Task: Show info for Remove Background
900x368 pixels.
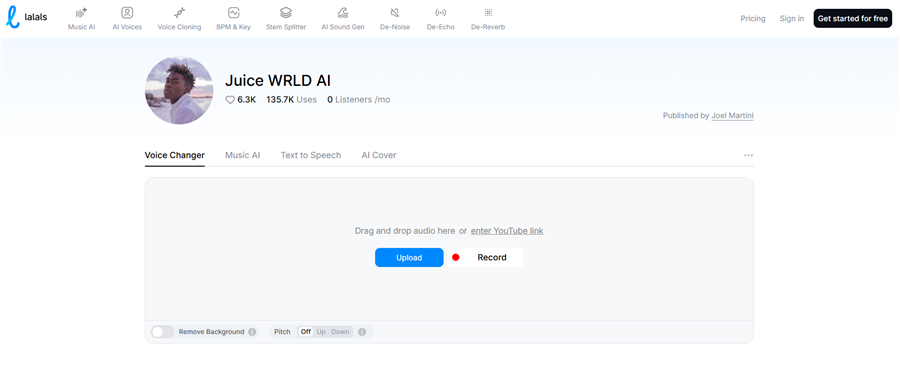Action: point(252,332)
